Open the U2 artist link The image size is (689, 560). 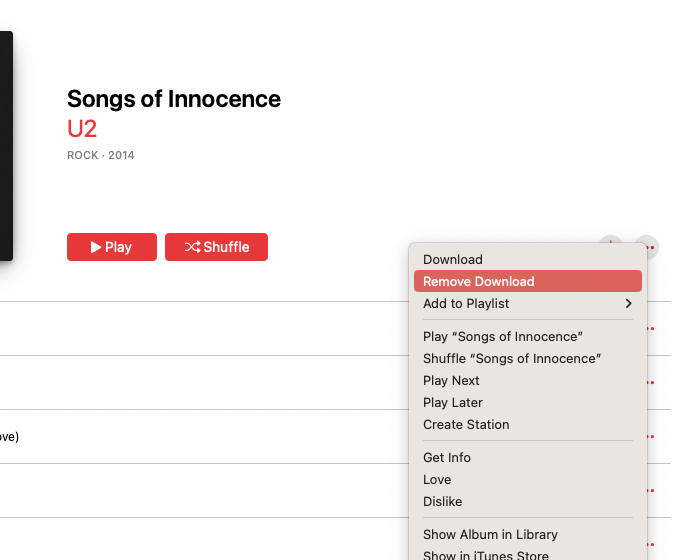(82, 129)
